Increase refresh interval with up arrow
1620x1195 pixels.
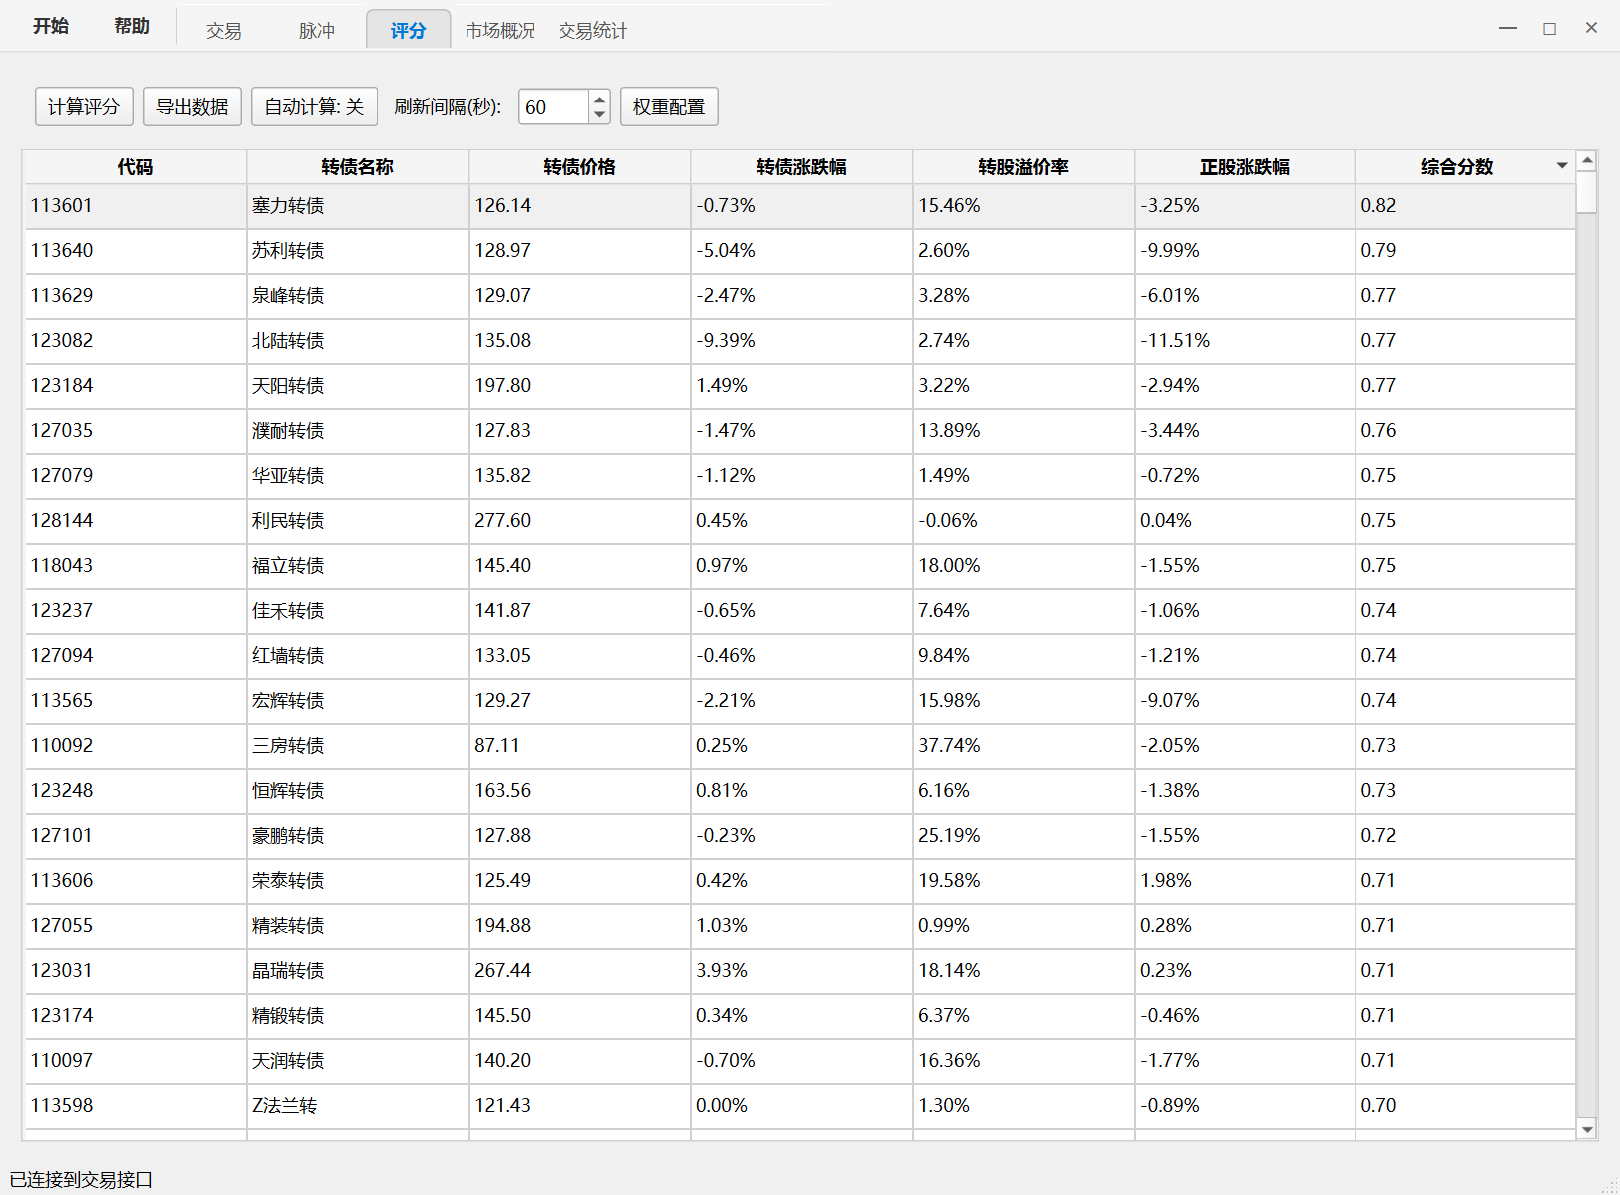599,99
